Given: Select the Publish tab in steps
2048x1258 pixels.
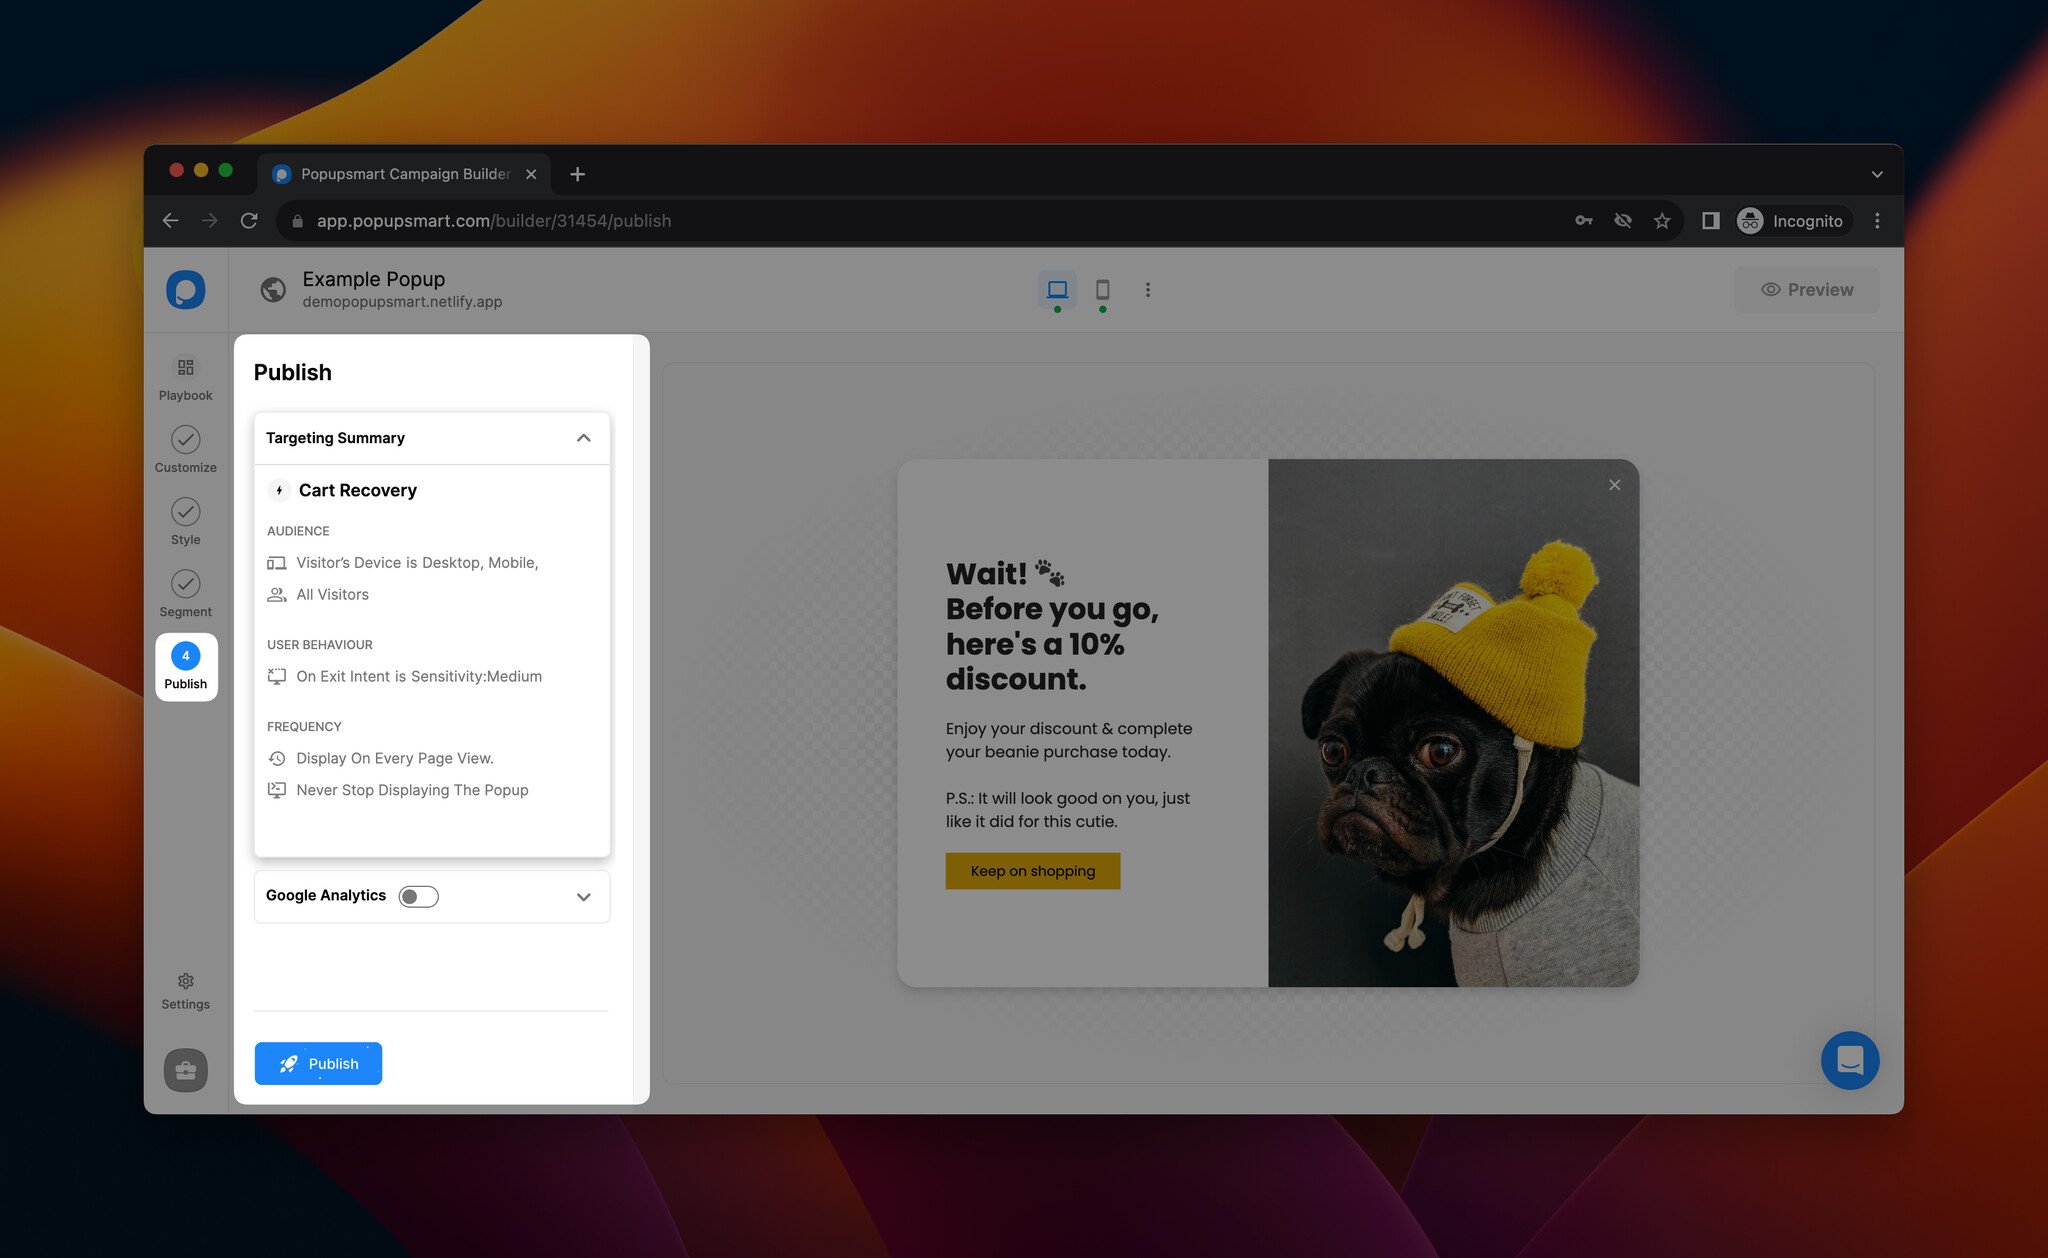Looking at the screenshot, I should [x=184, y=666].
